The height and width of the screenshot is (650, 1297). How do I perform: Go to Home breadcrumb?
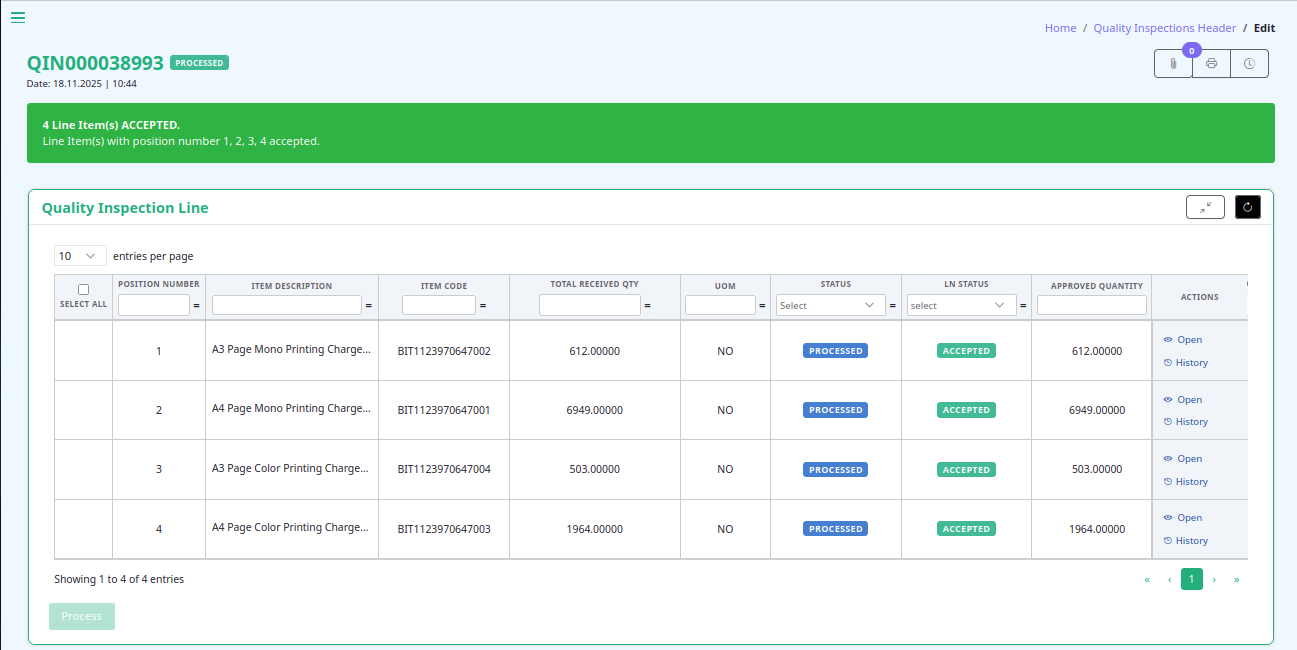pyautogui.click(x=1060, y=28)
